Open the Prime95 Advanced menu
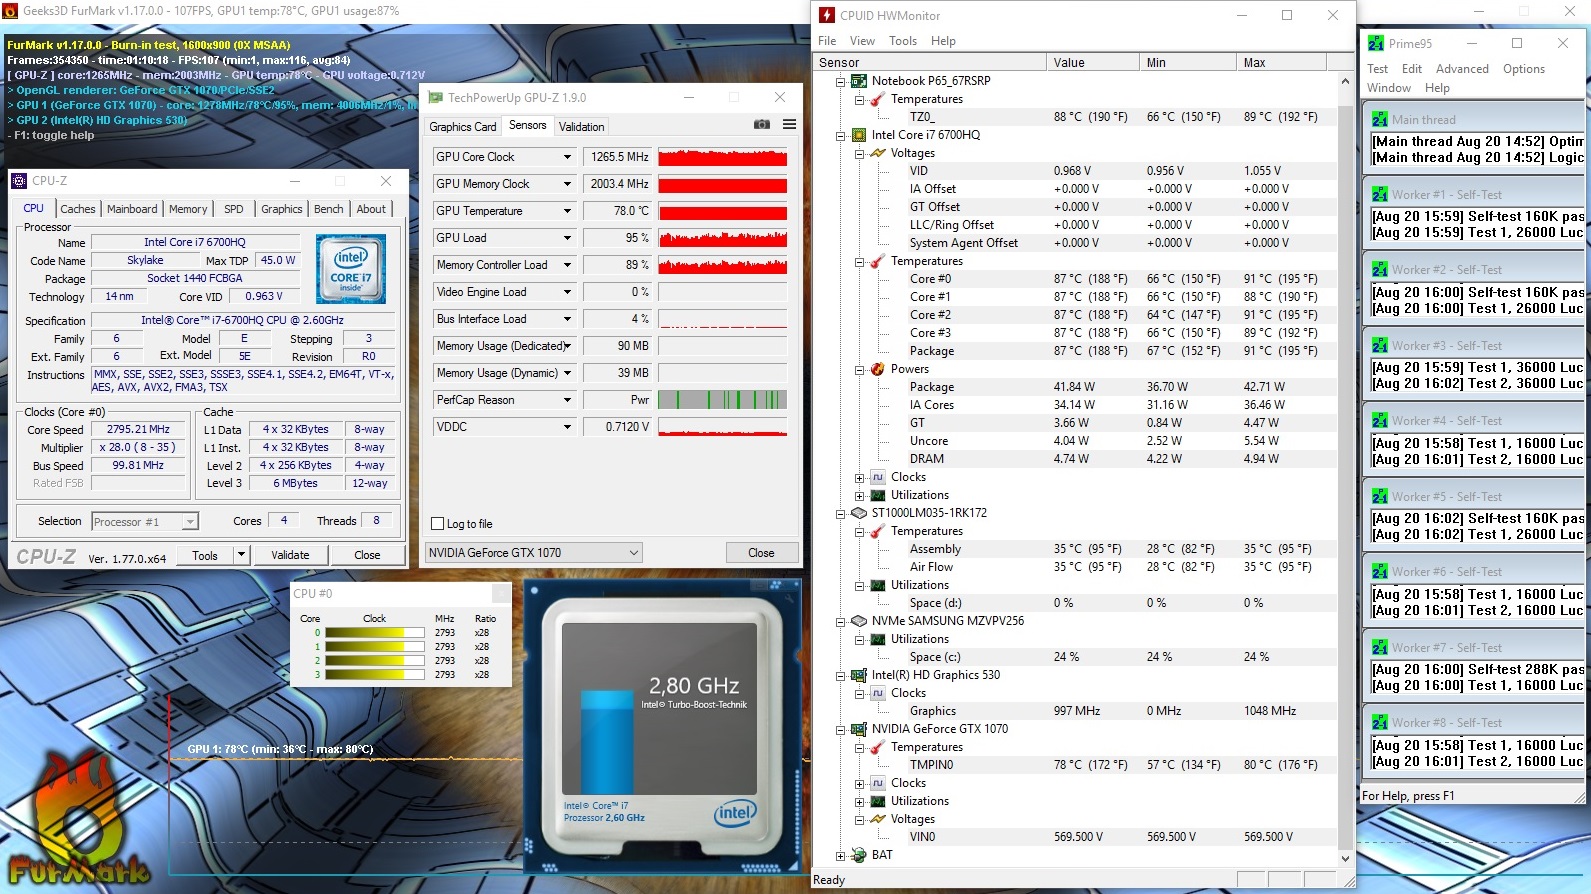The image size is (1591, 894). tap(1462, 69)
